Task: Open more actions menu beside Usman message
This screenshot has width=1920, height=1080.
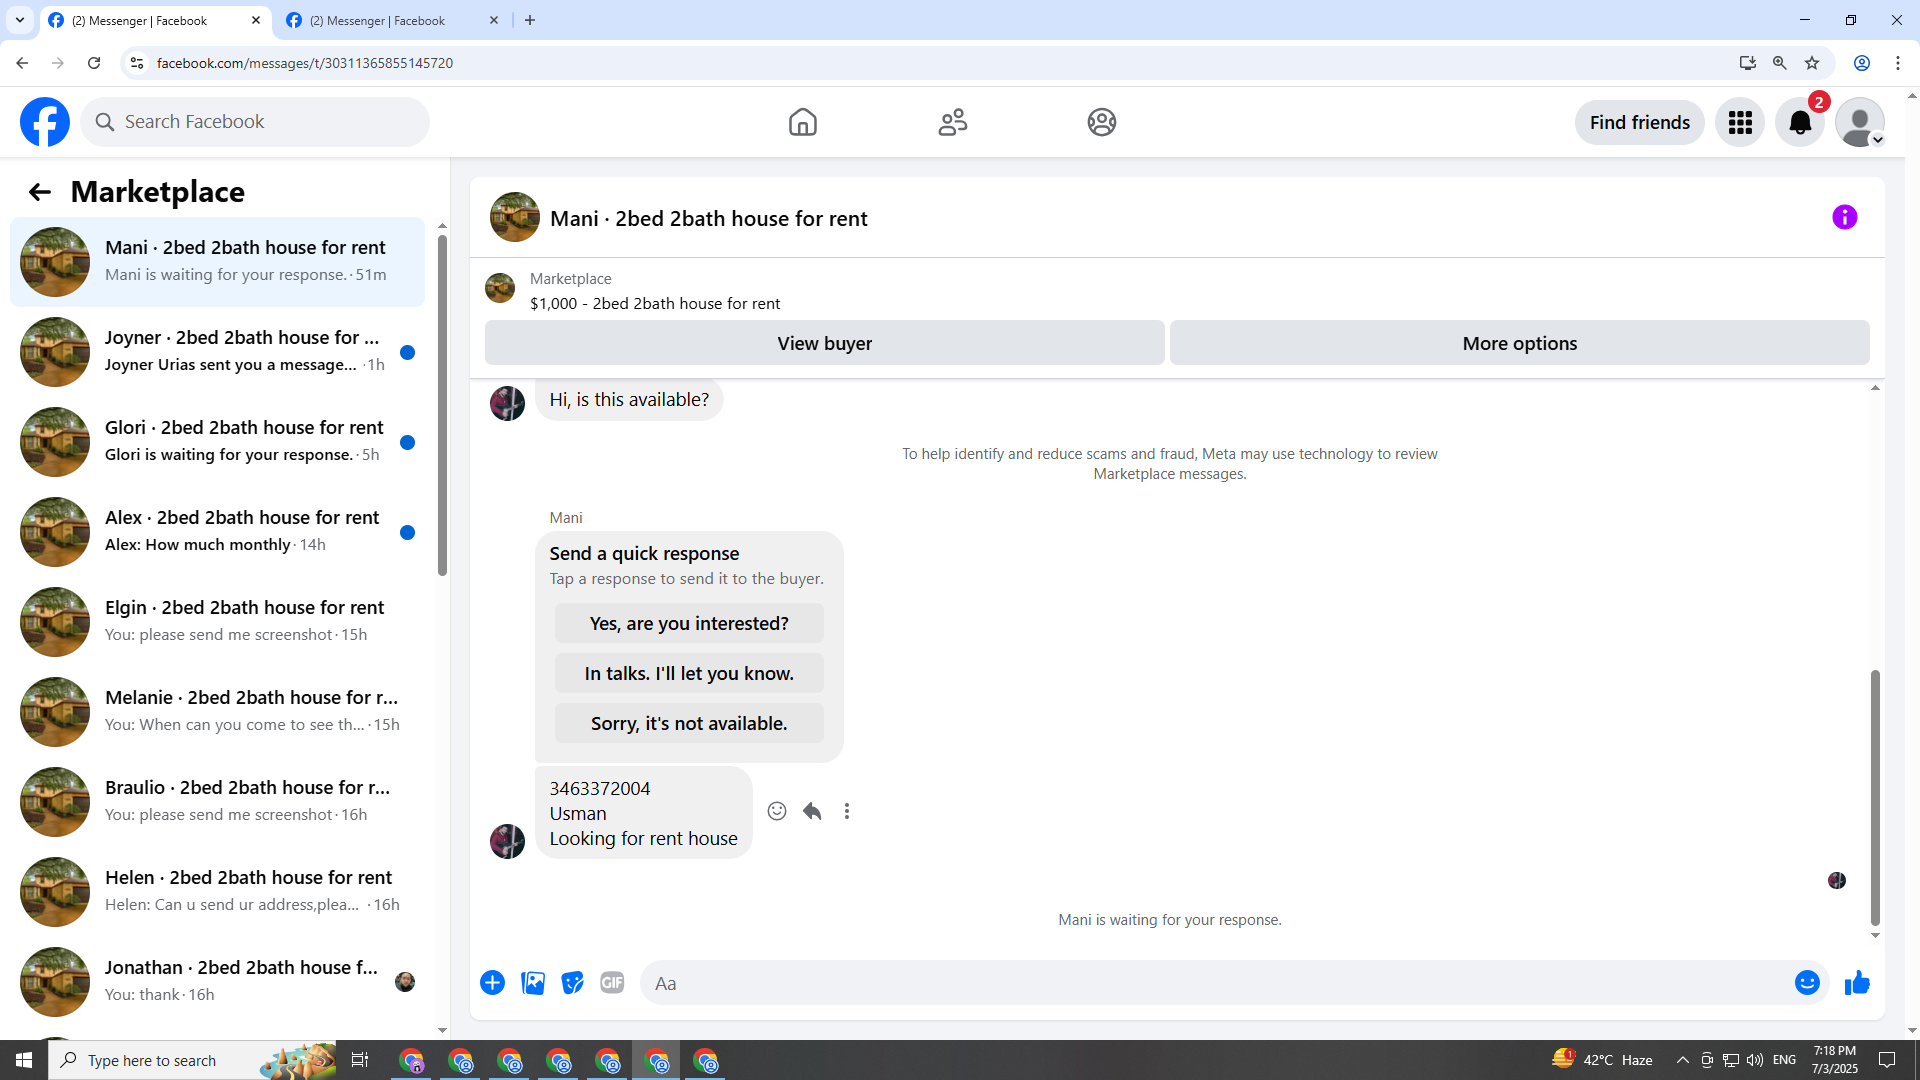Action: [x=847, y=811]
